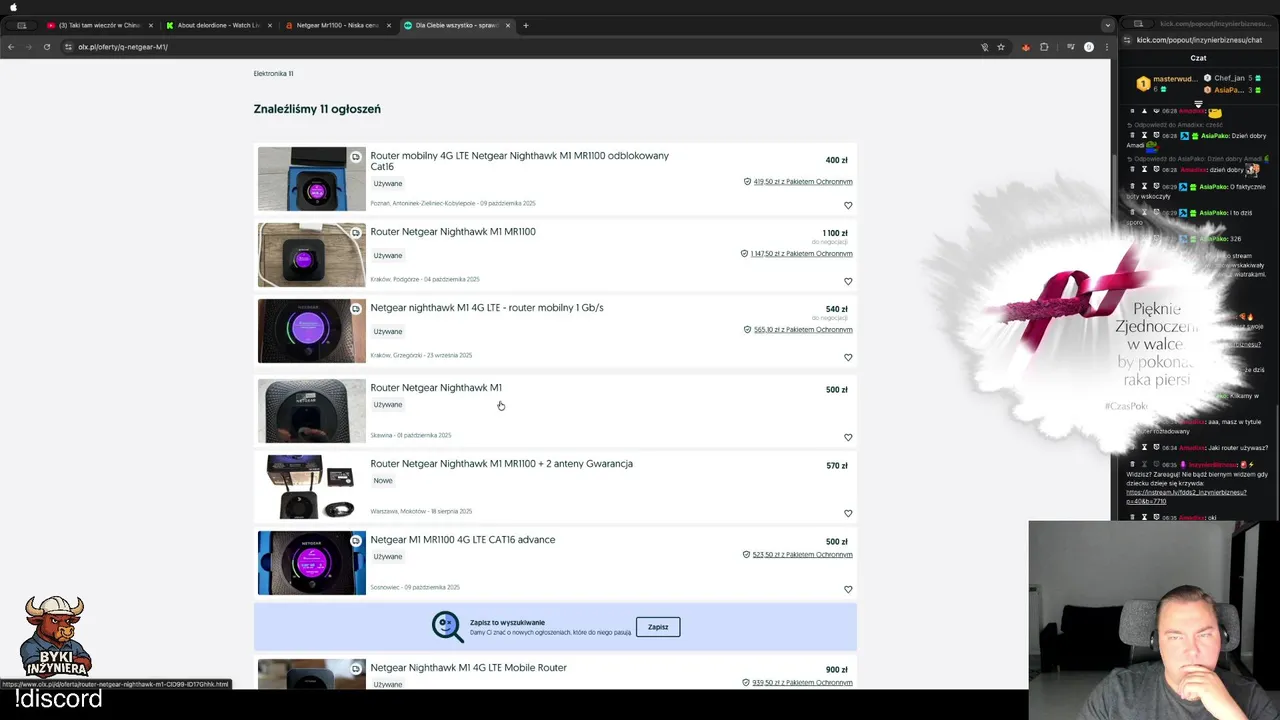Click Byki Inżyniera bull logo overlay

(x=56, y=637)
